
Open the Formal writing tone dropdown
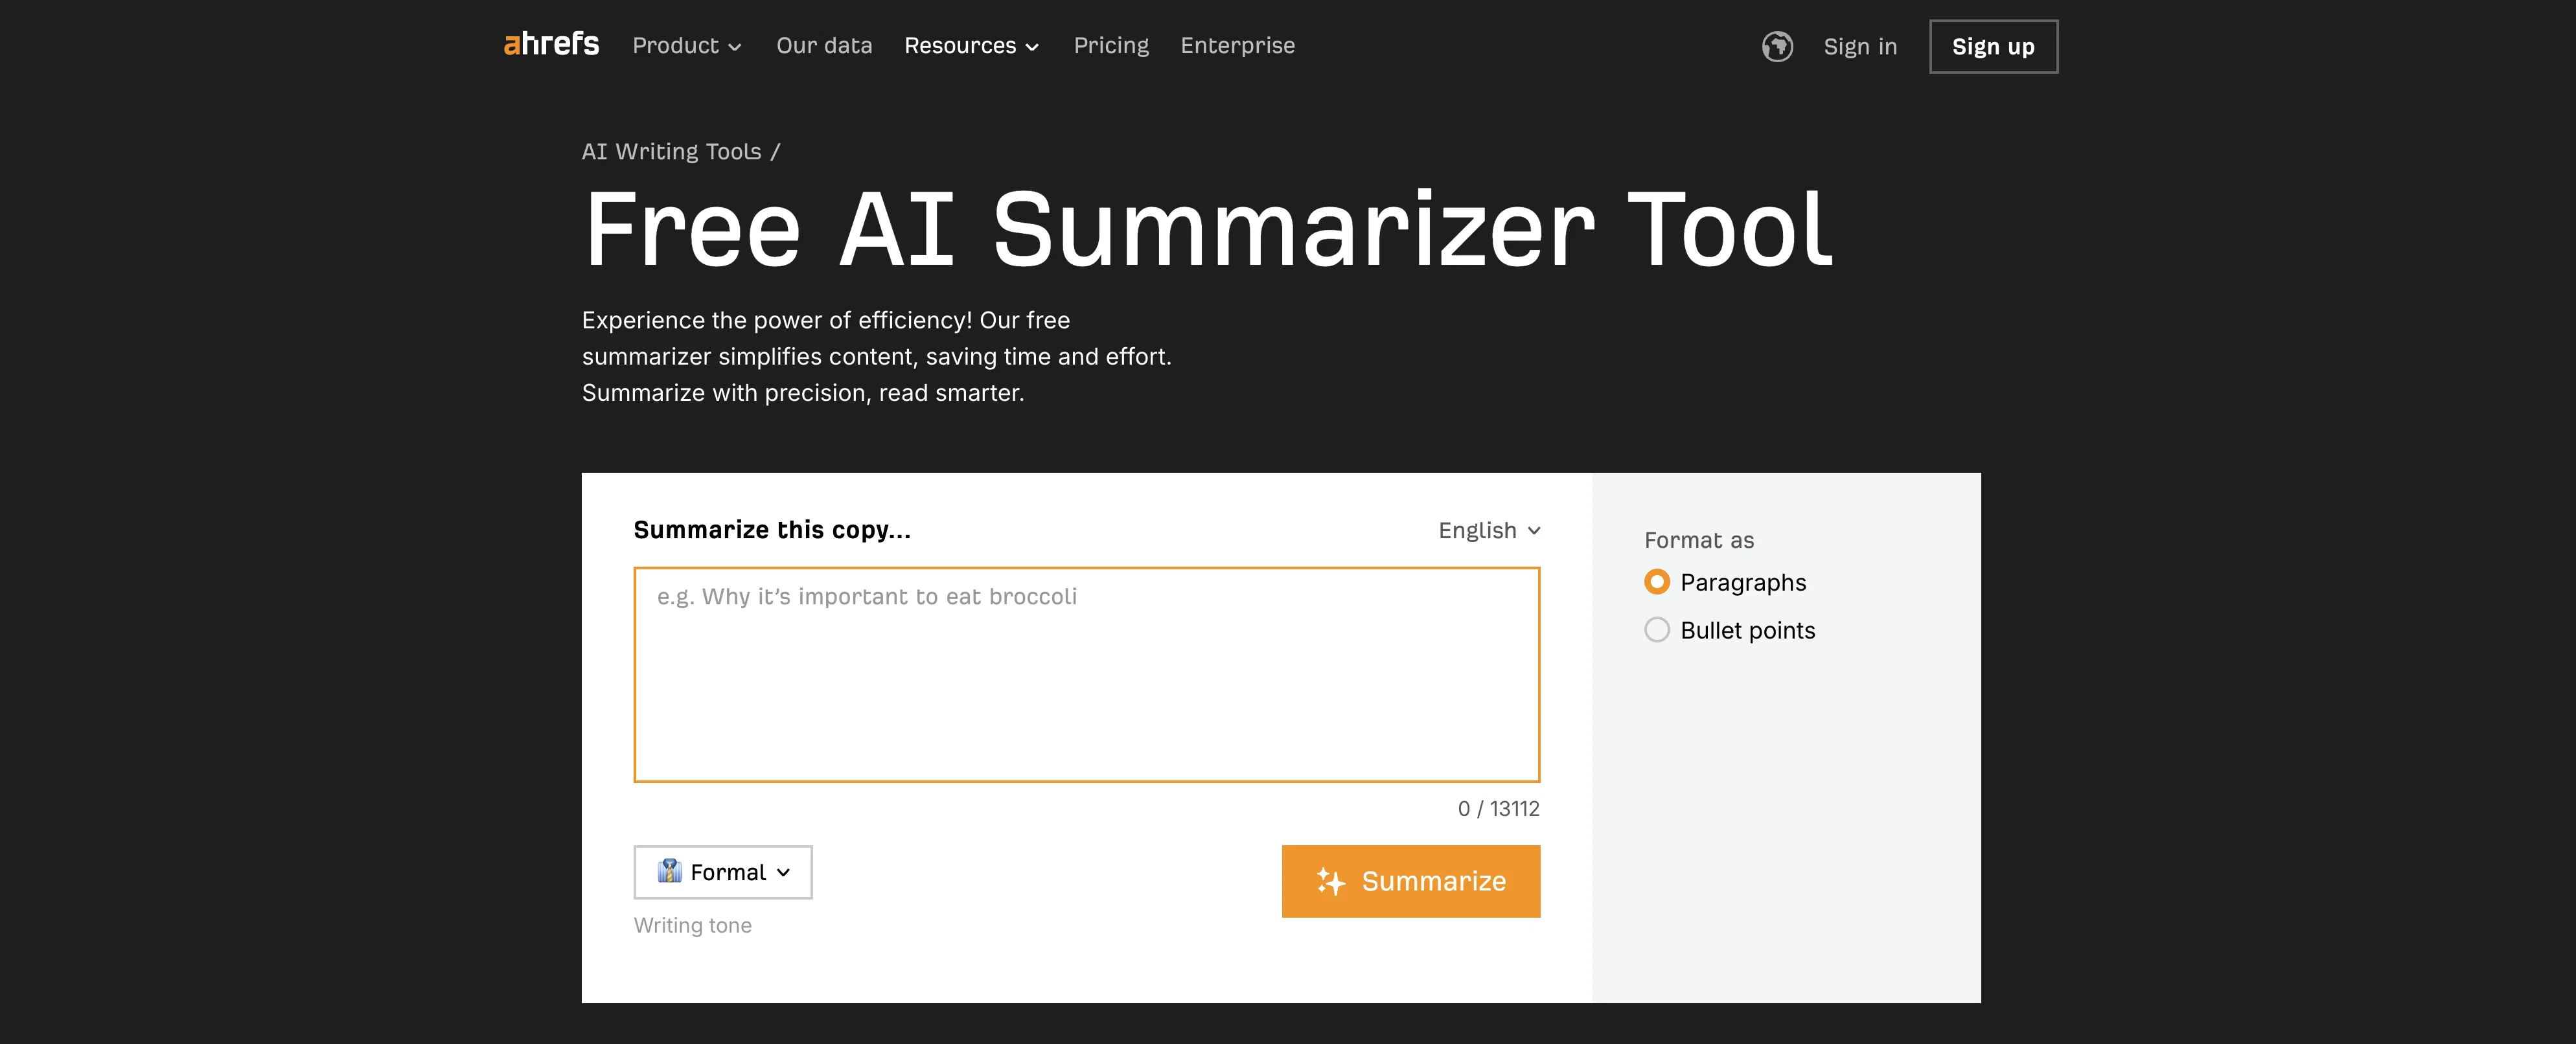[723, 872]
